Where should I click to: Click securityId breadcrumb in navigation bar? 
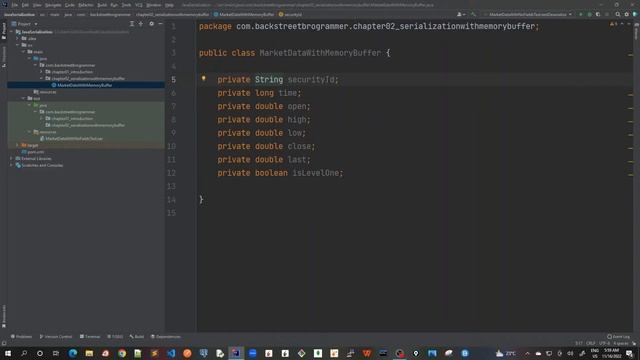click(290, 14)
